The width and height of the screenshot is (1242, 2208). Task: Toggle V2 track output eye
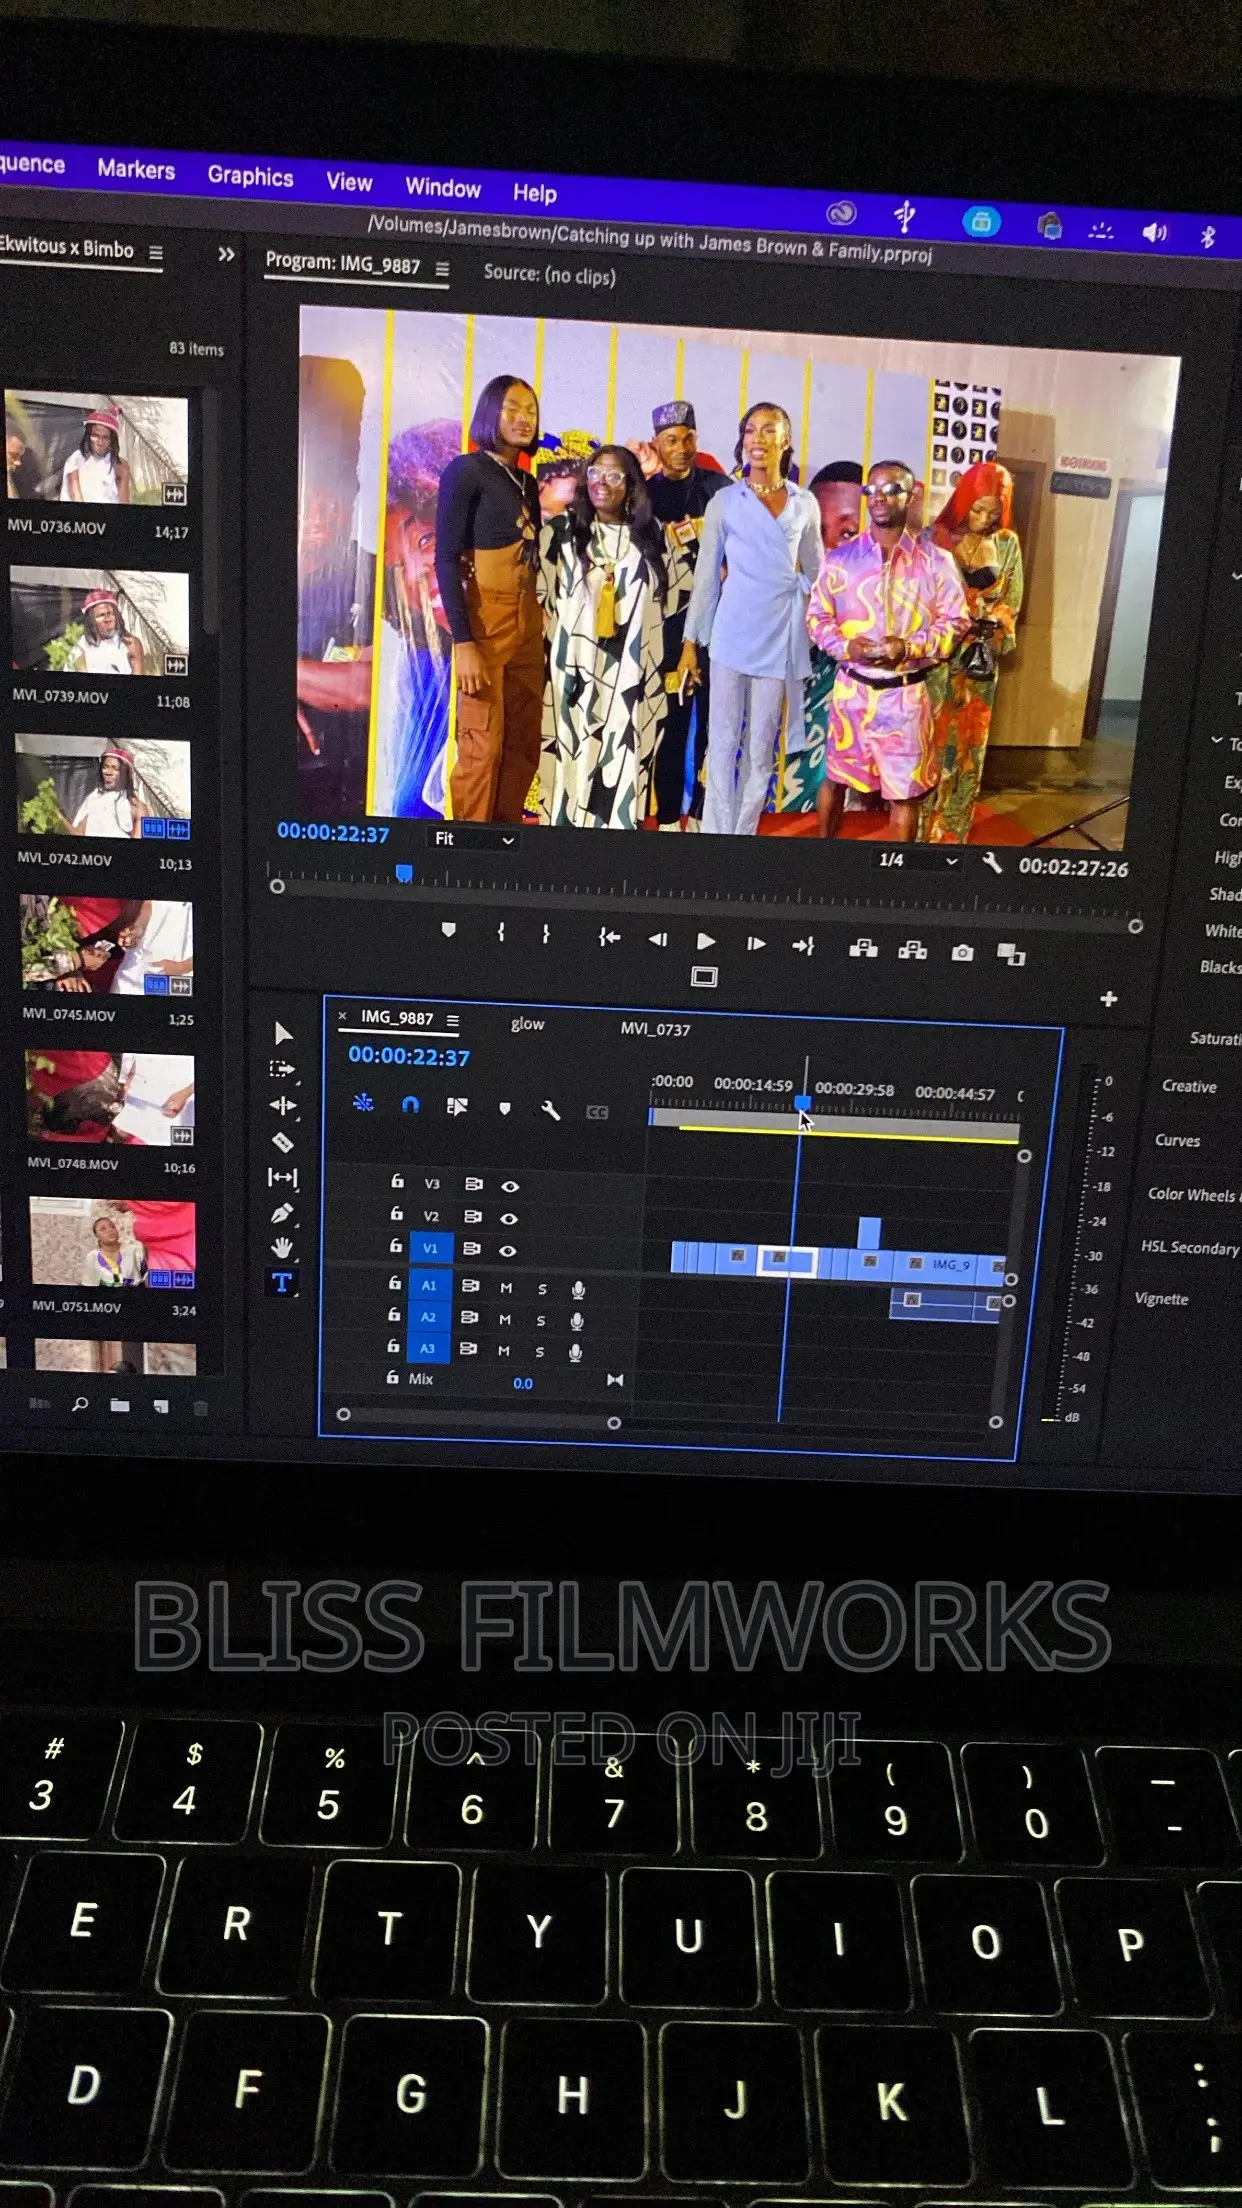509,1218
